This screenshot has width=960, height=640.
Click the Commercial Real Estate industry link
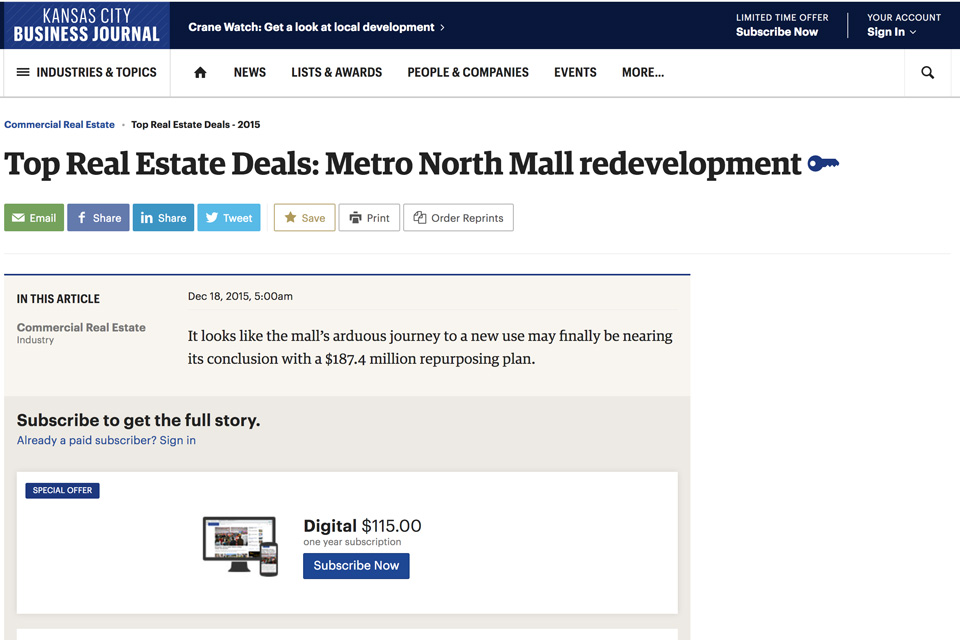[x=81, y=328]
